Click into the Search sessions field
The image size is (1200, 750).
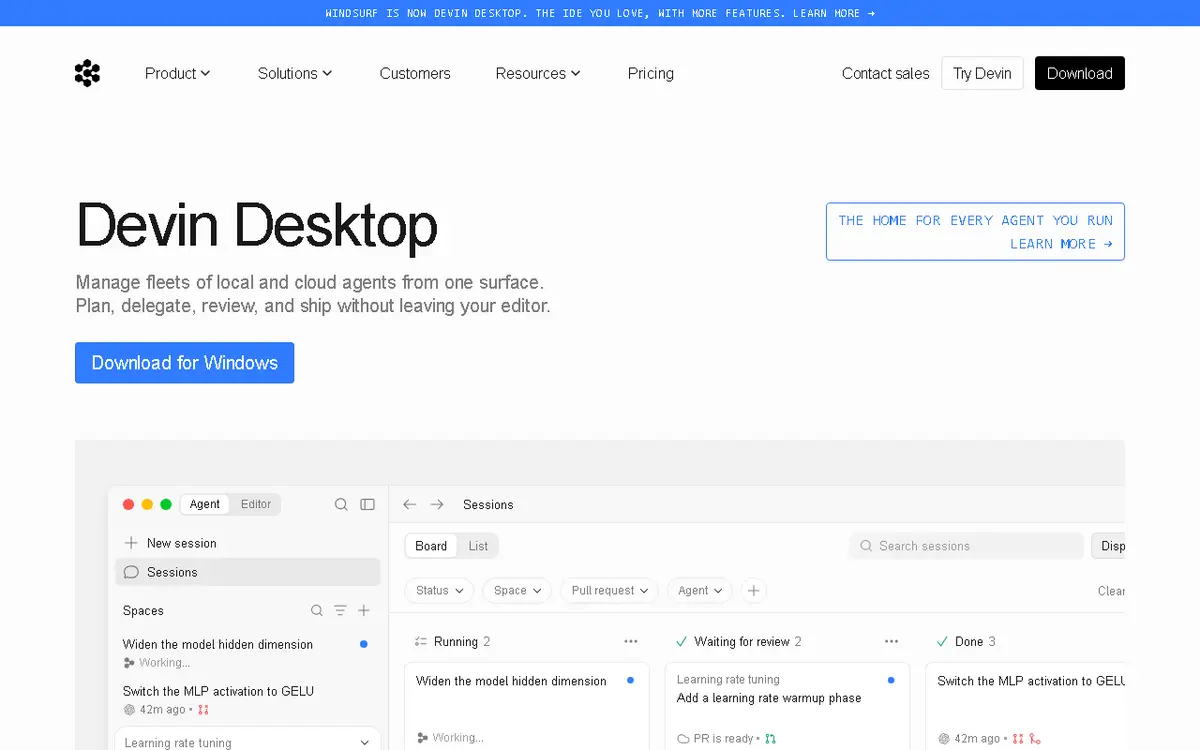[x=967, y=546]
